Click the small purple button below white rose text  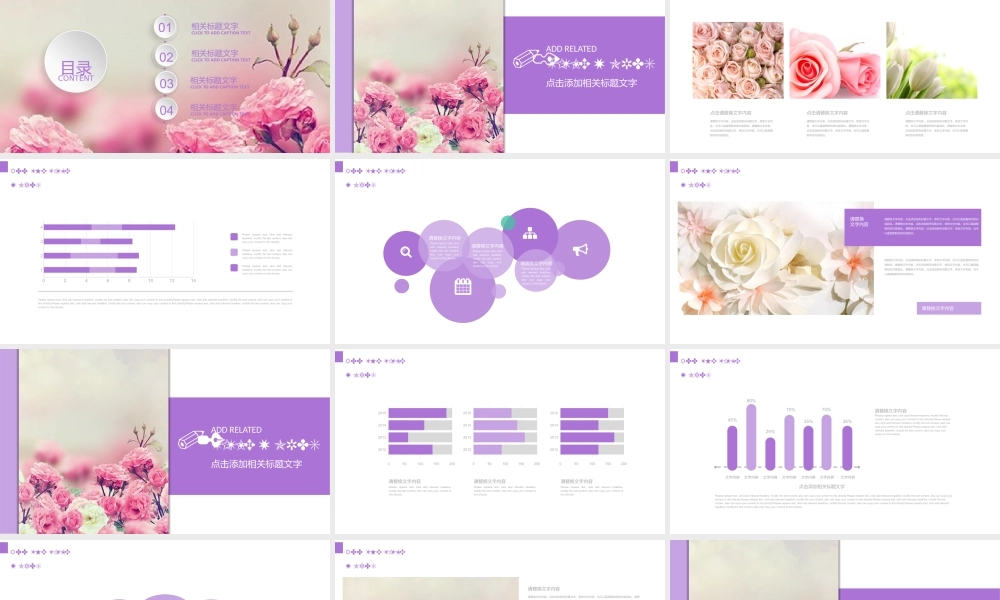coord(948,308)
